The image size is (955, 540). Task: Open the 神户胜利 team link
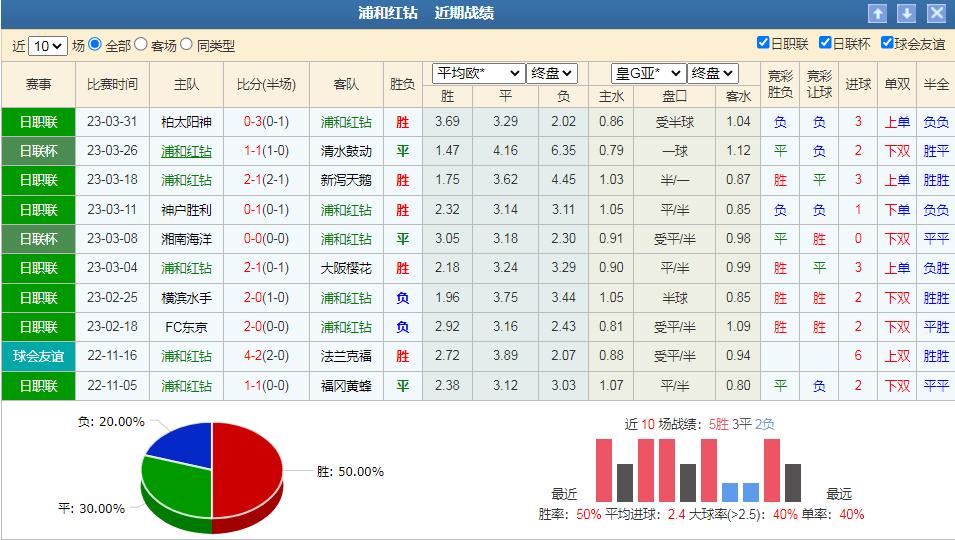point(186,210)
